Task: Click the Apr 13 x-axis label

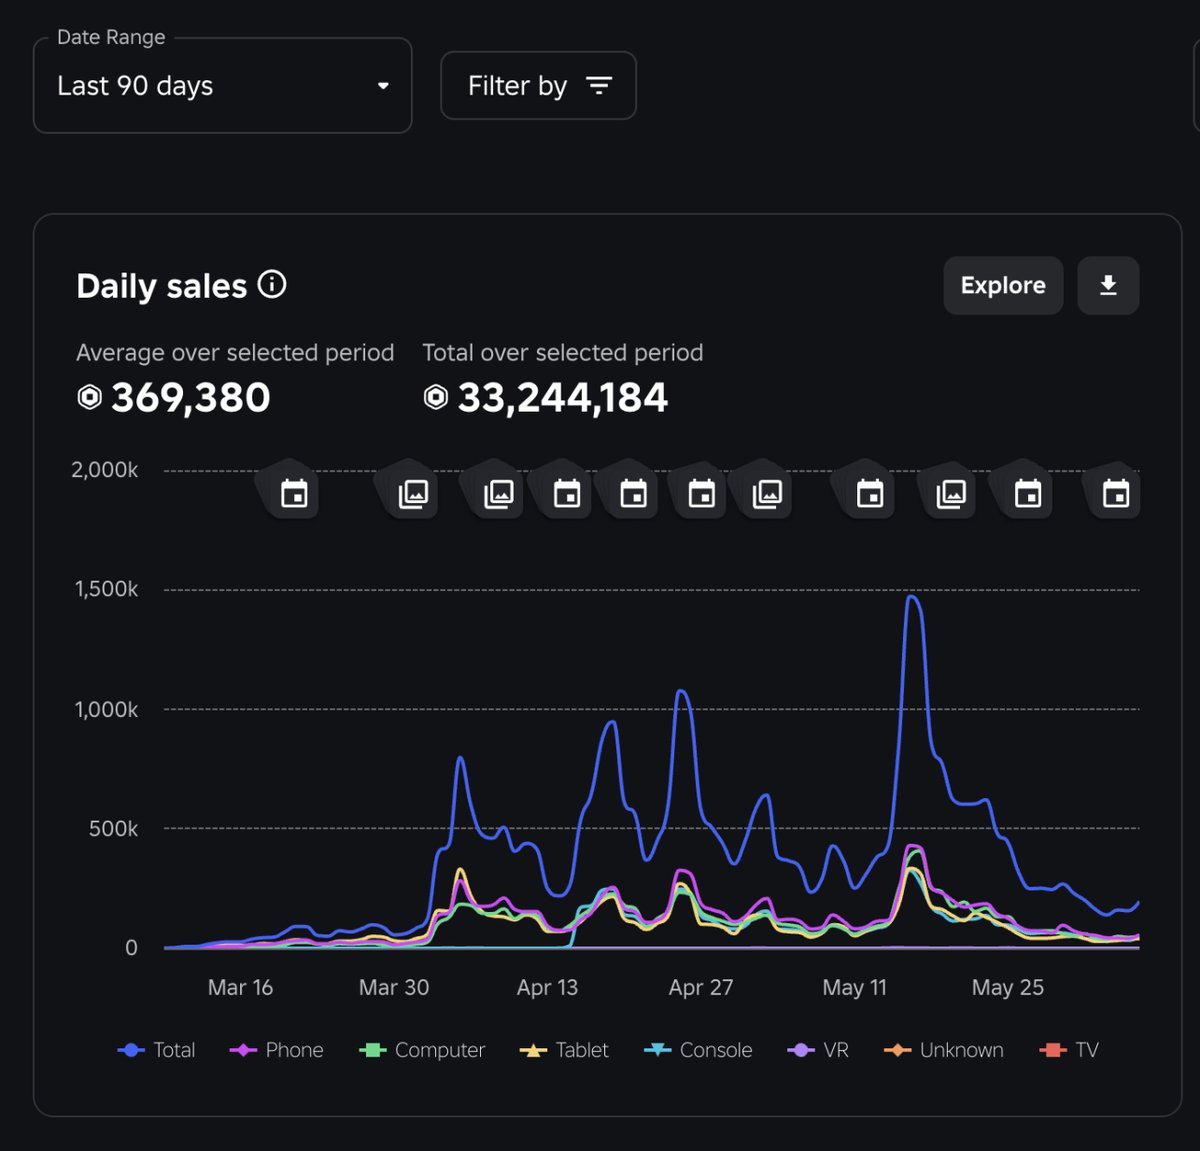Action: coord(547,988)
